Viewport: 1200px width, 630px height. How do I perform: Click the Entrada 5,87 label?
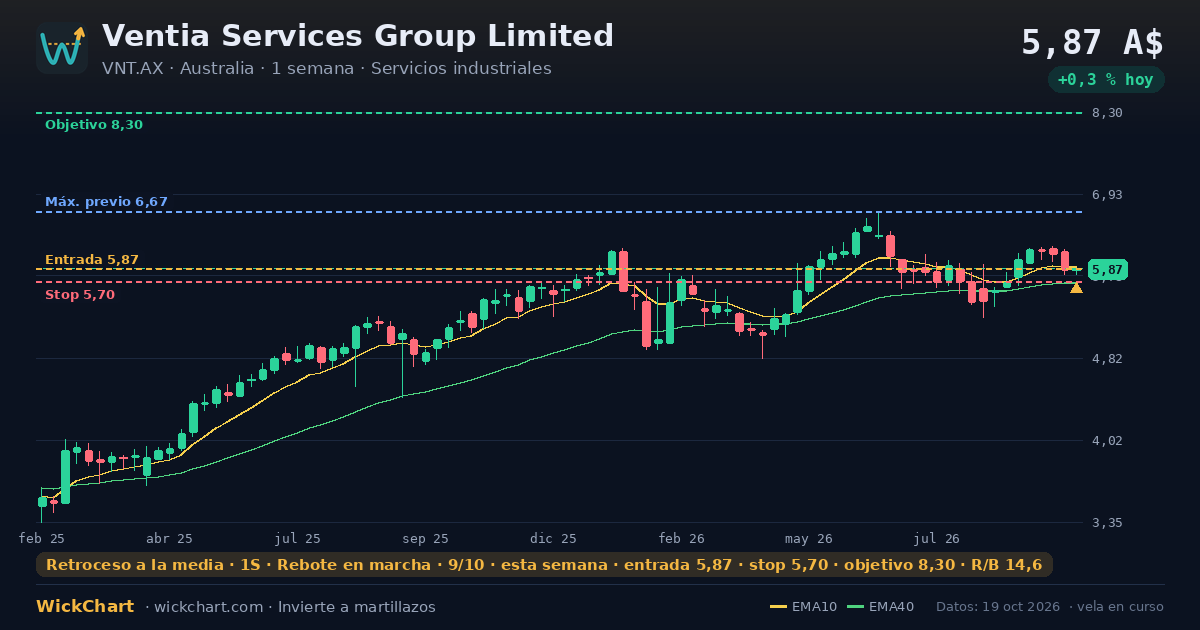(92, 260)
